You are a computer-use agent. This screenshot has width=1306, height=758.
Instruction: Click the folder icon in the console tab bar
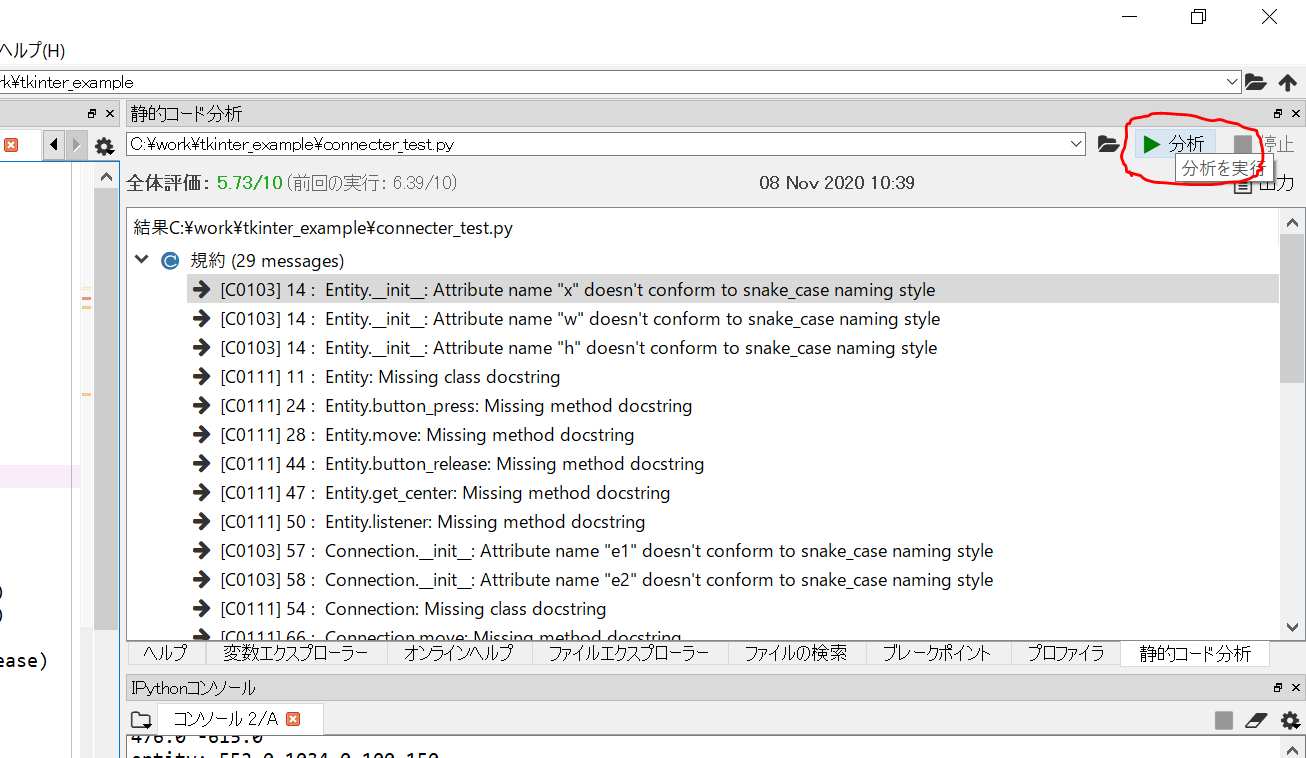(x=140, y=720)
